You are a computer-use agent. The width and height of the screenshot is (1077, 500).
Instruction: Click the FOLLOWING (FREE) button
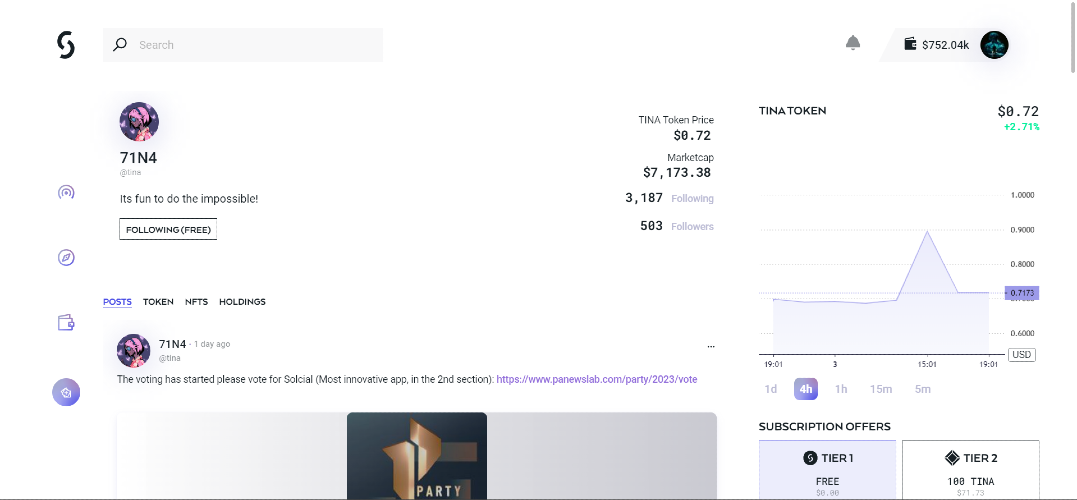pos(168,229)
